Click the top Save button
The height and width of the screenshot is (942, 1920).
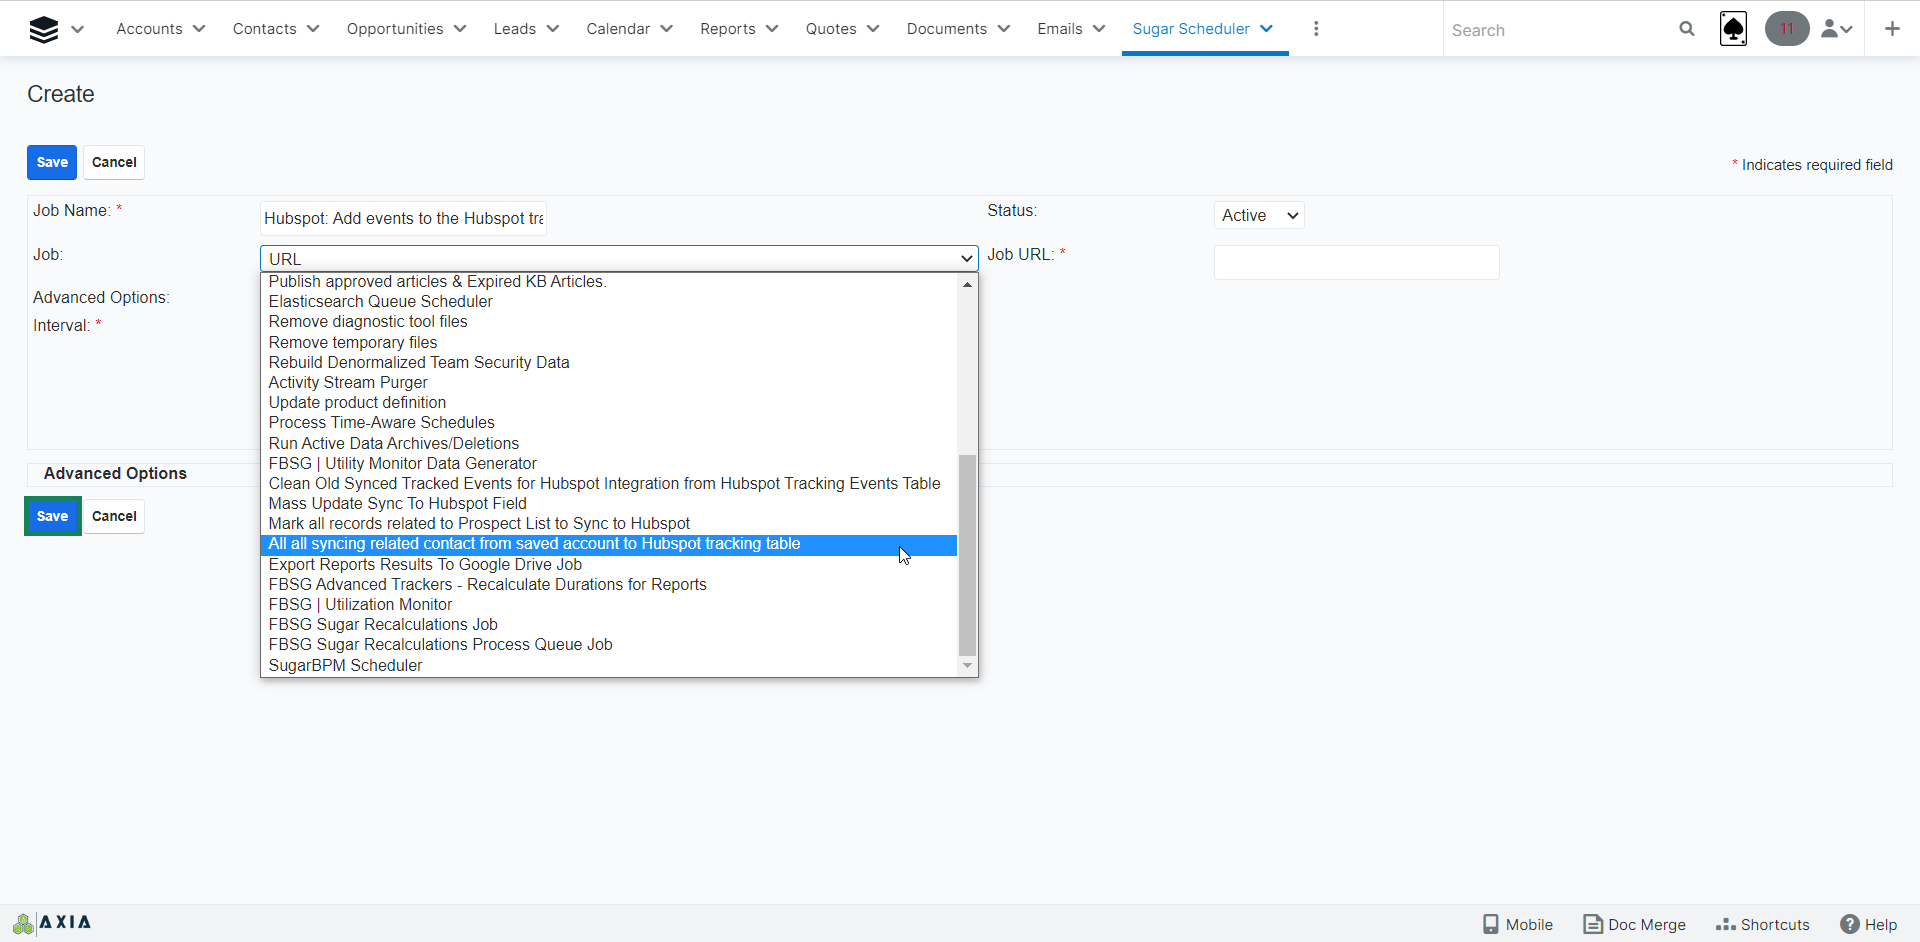click(x=52, y=162)
